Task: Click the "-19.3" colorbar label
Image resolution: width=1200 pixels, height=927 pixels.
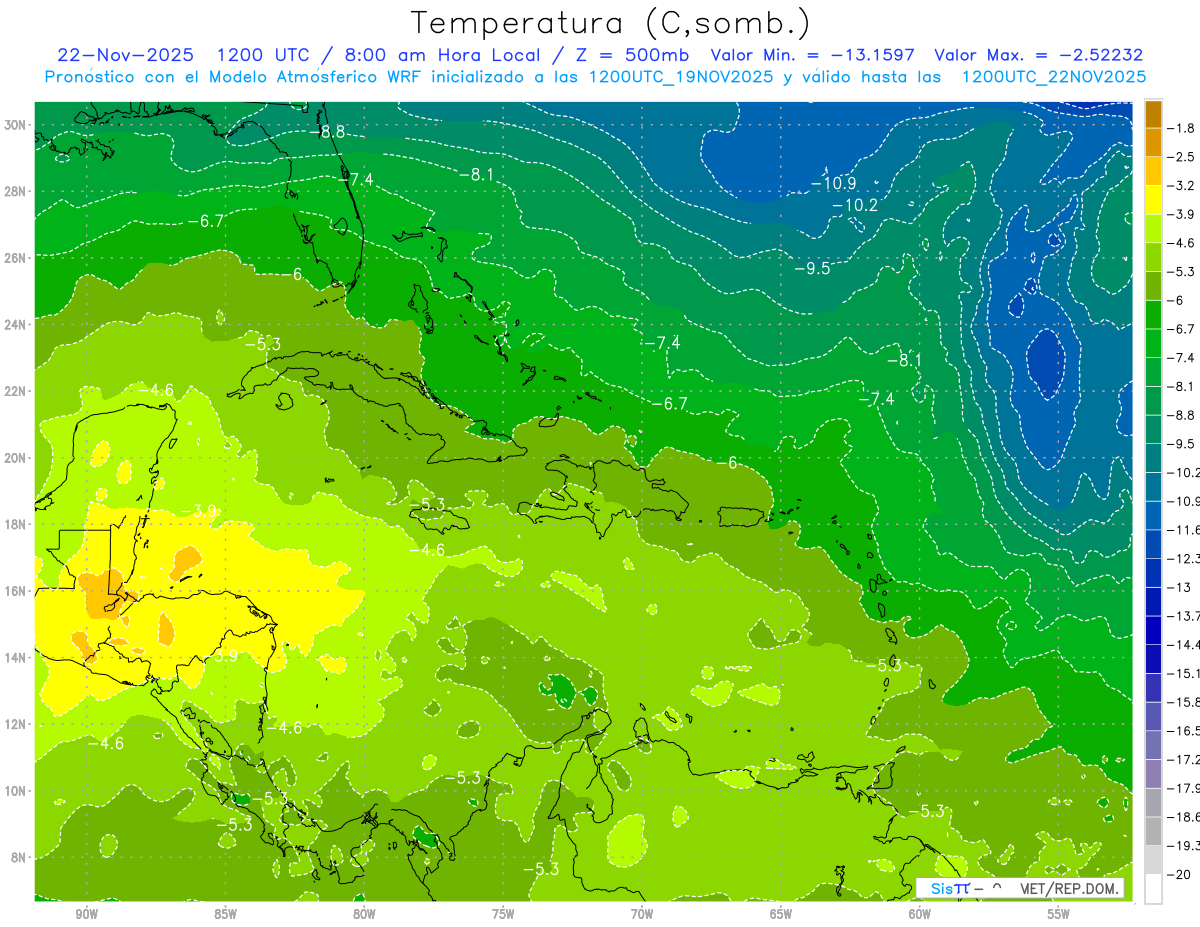Action: (1183, 845)
